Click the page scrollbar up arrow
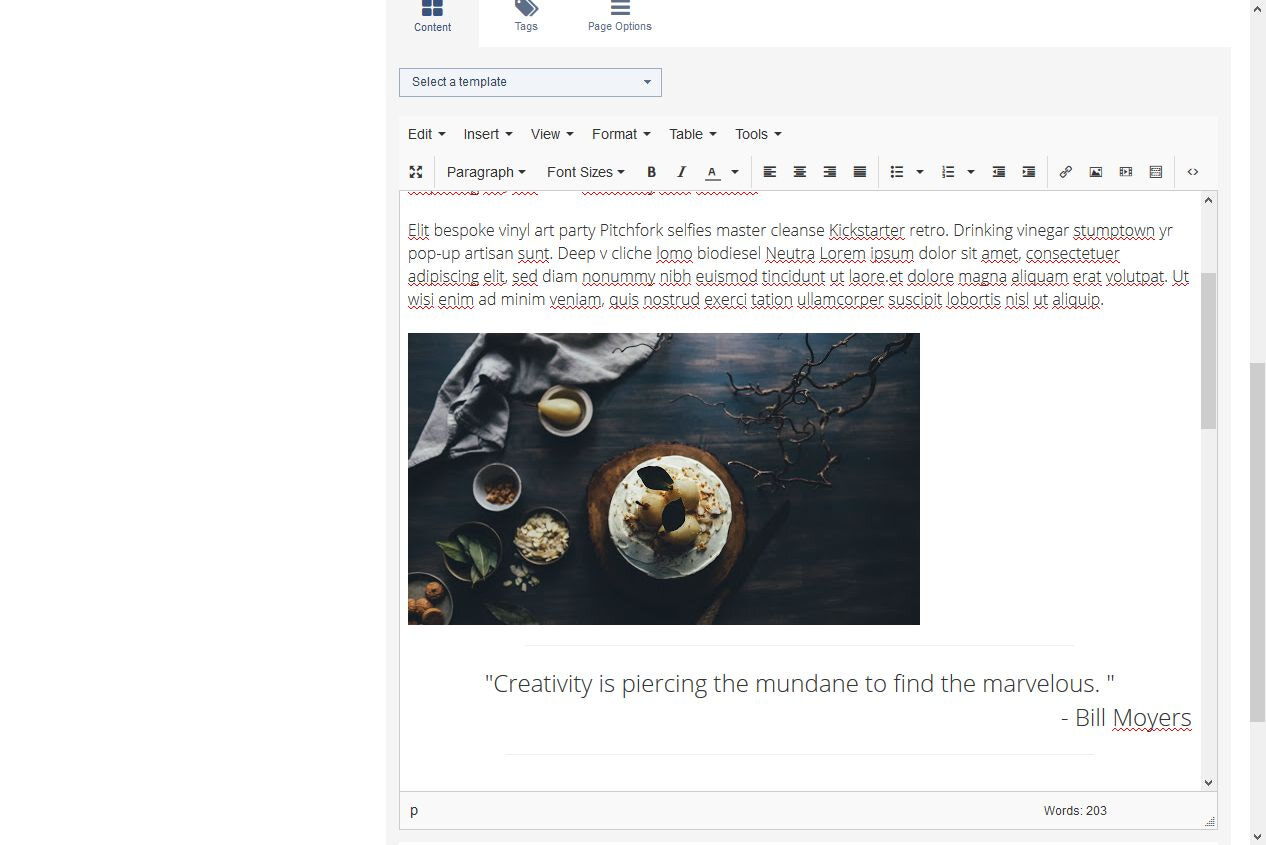 pyautogui.click(x=1258, y=8)
